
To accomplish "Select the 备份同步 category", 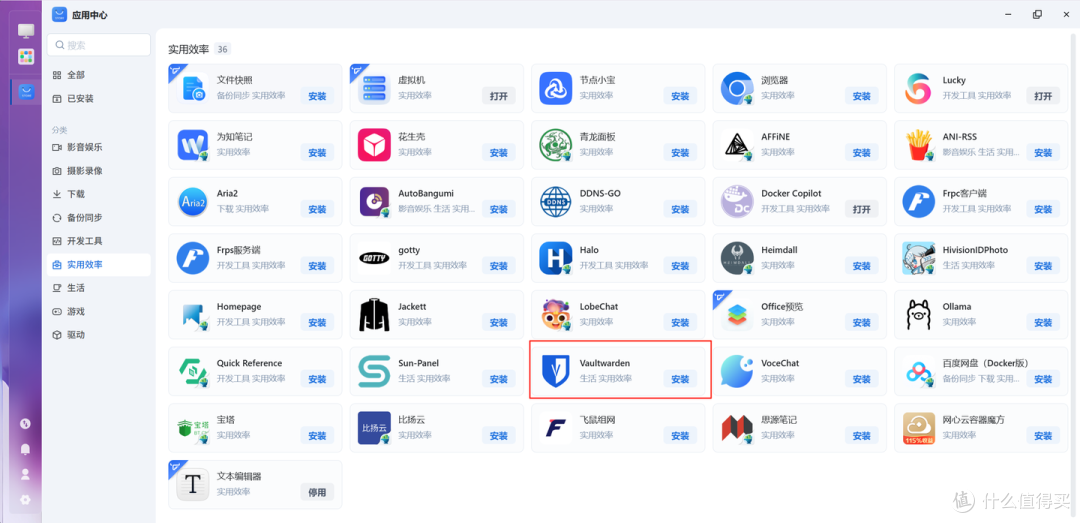I will [98, 218].
